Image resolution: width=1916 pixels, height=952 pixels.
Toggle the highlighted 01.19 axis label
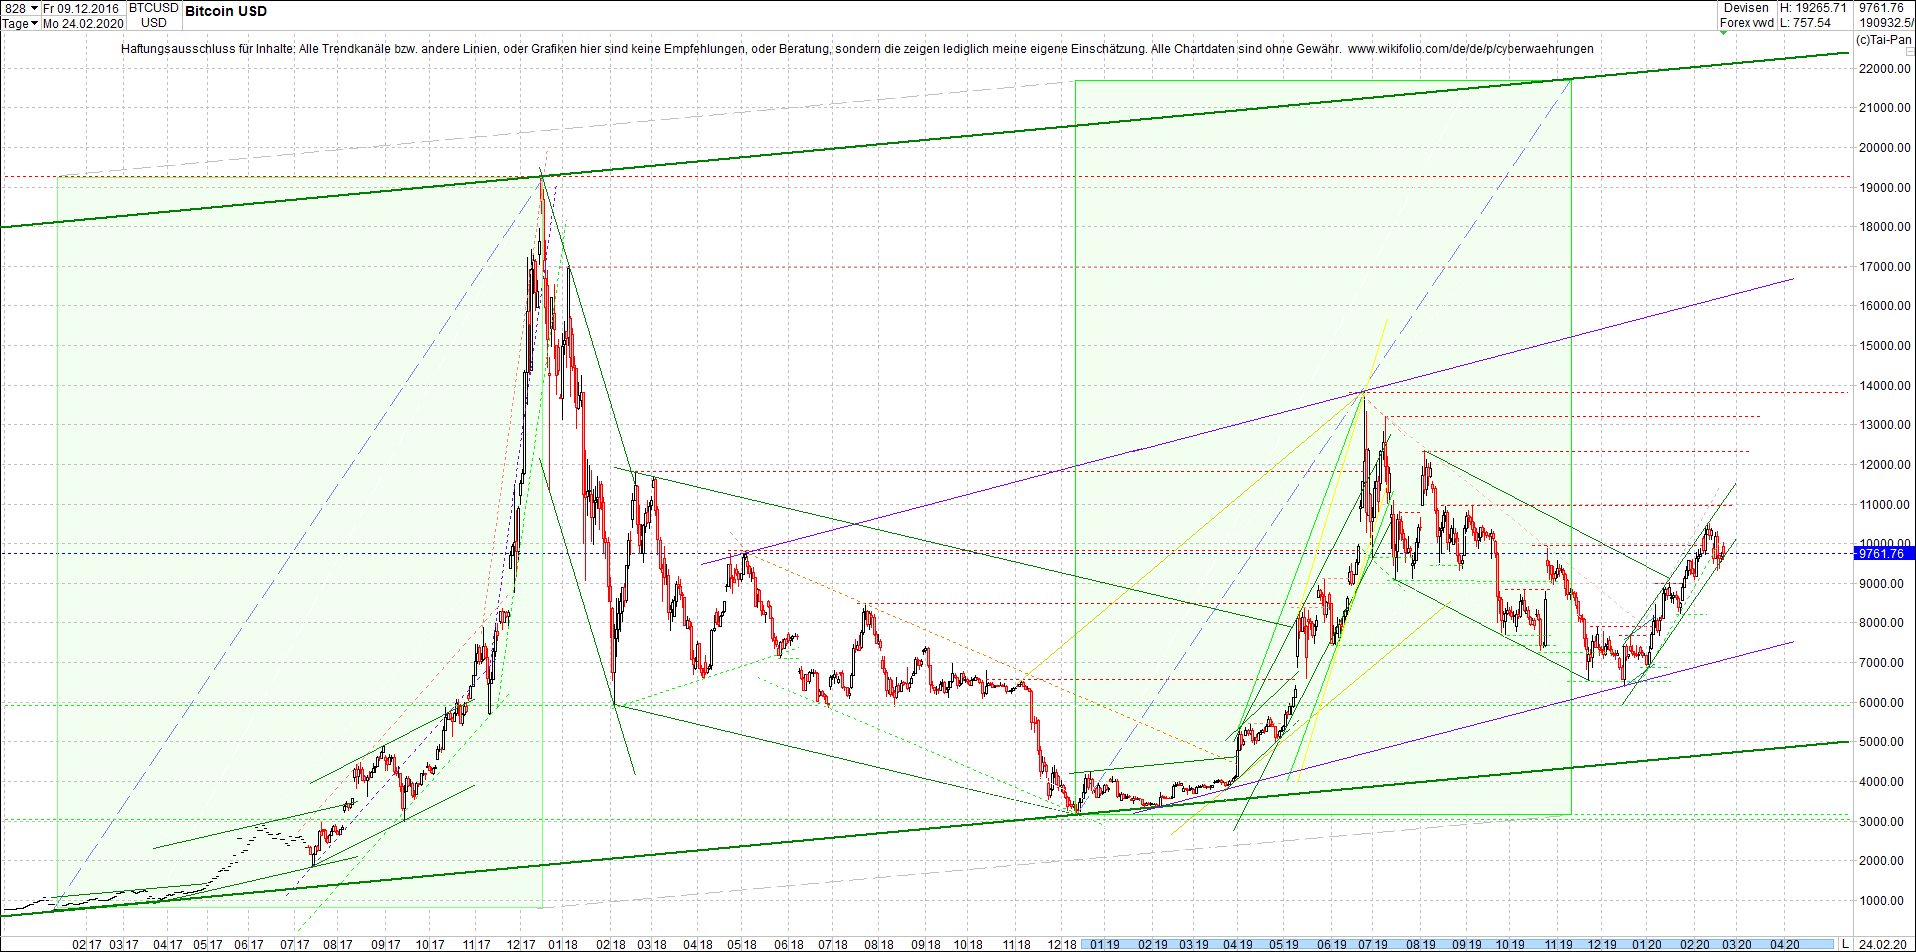(x=1104, y=943)
